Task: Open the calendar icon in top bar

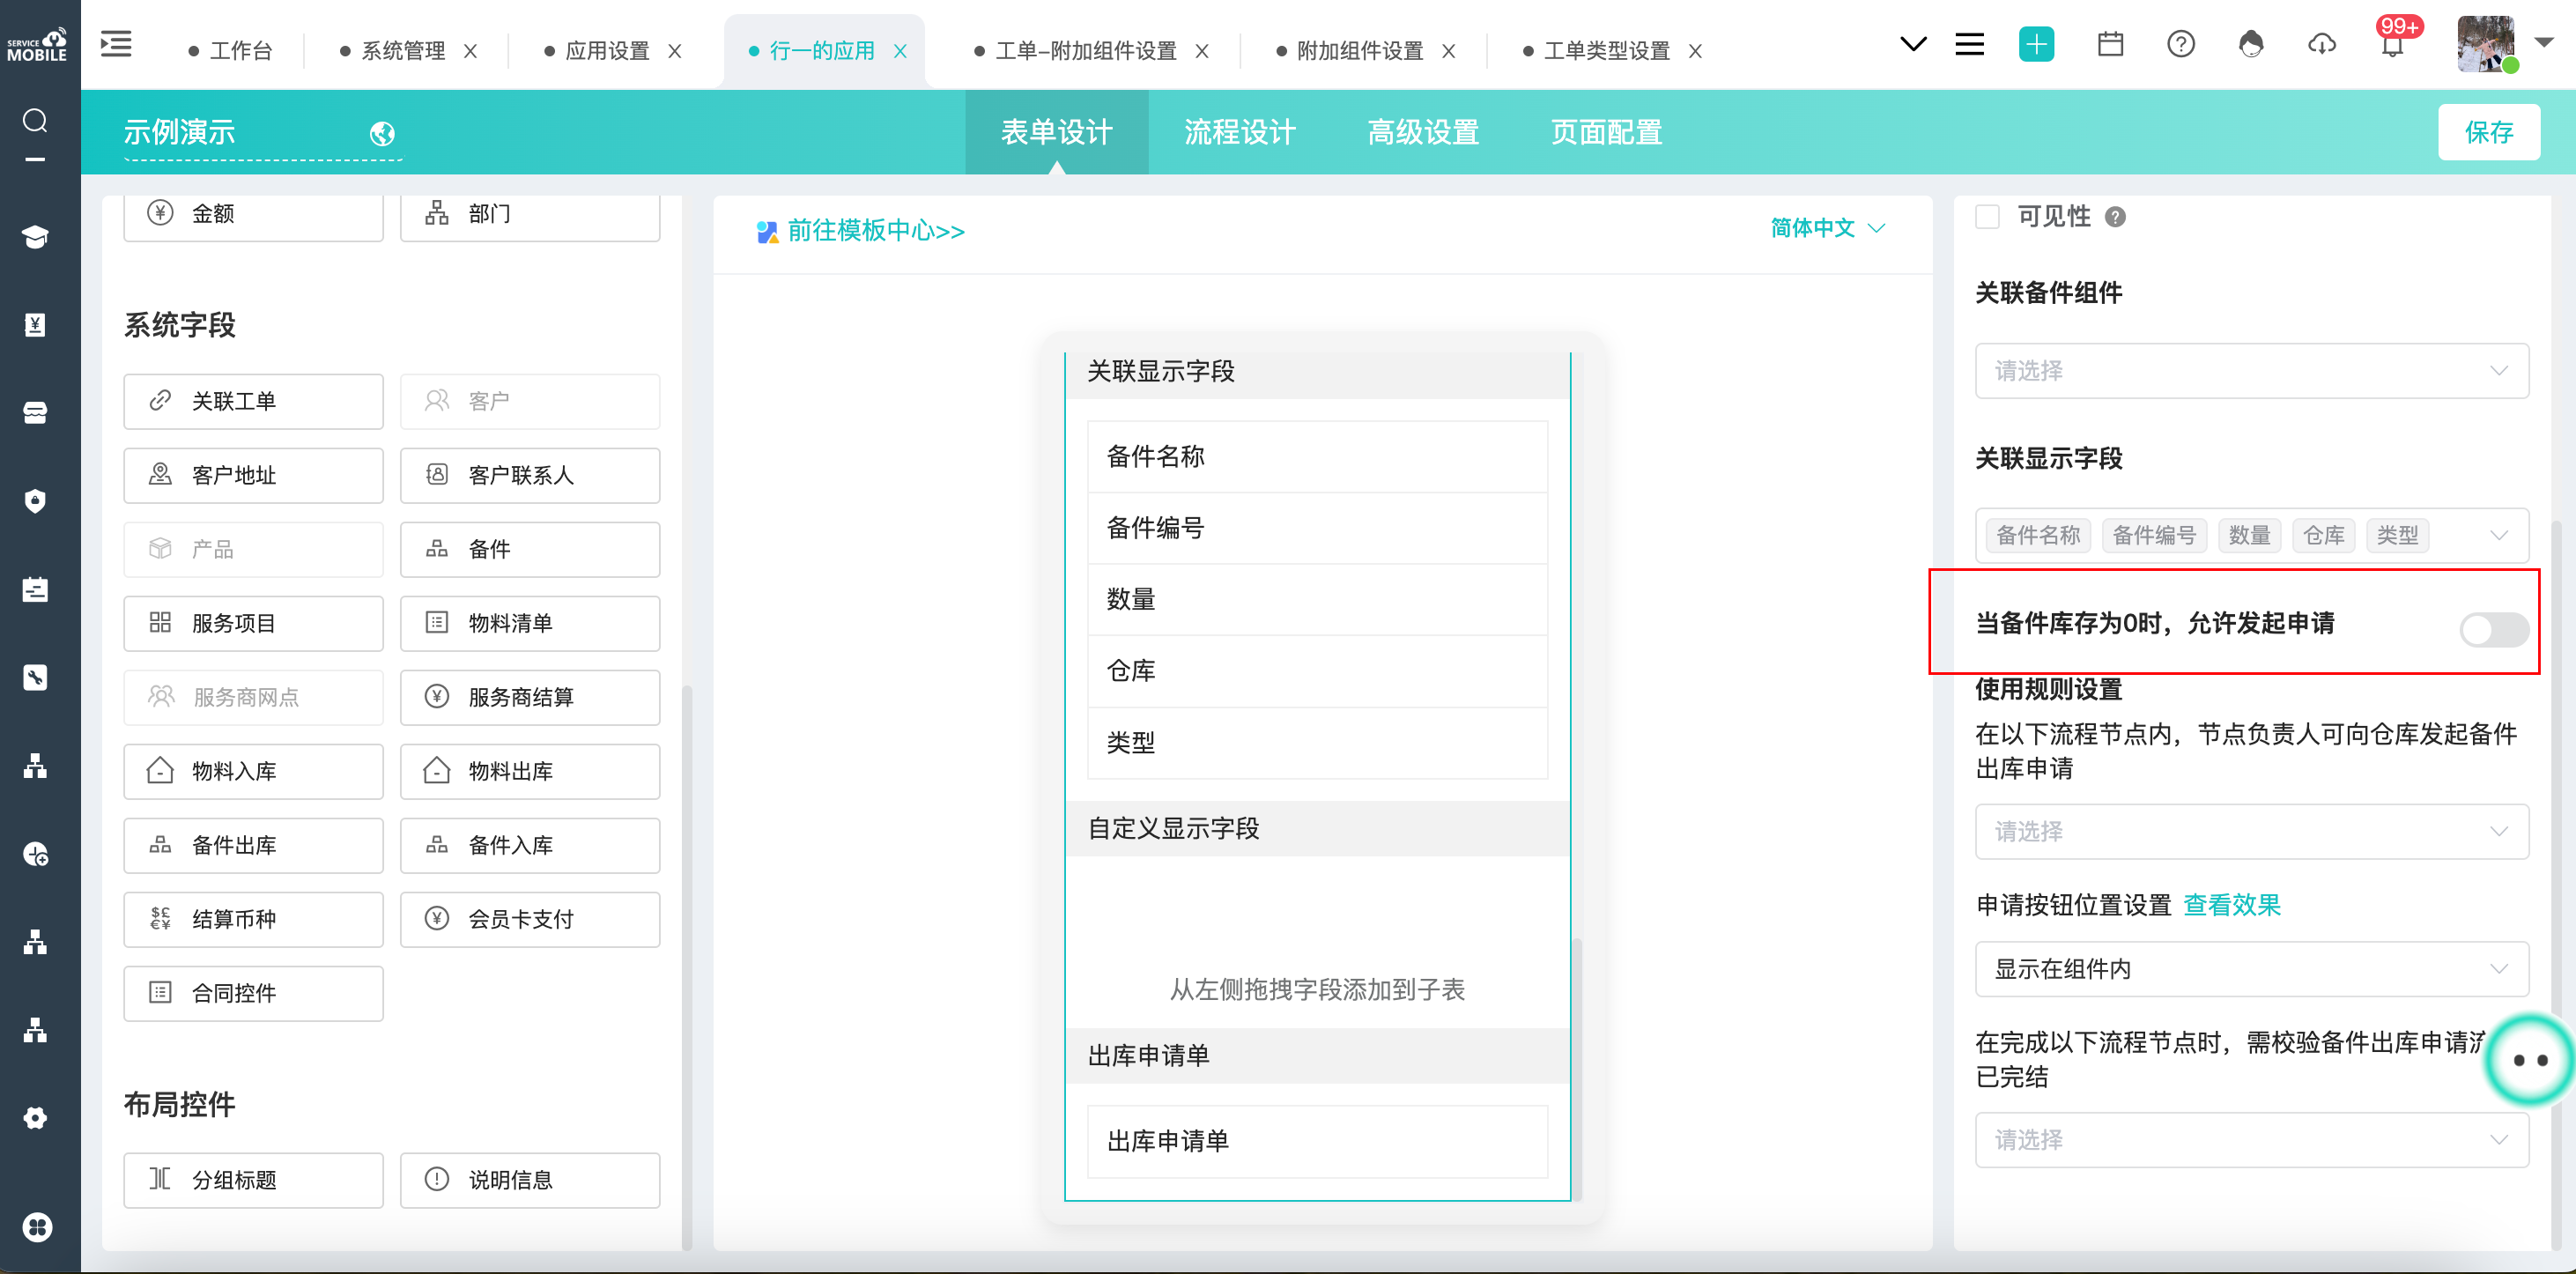Action: click(x=2110, y=45)
